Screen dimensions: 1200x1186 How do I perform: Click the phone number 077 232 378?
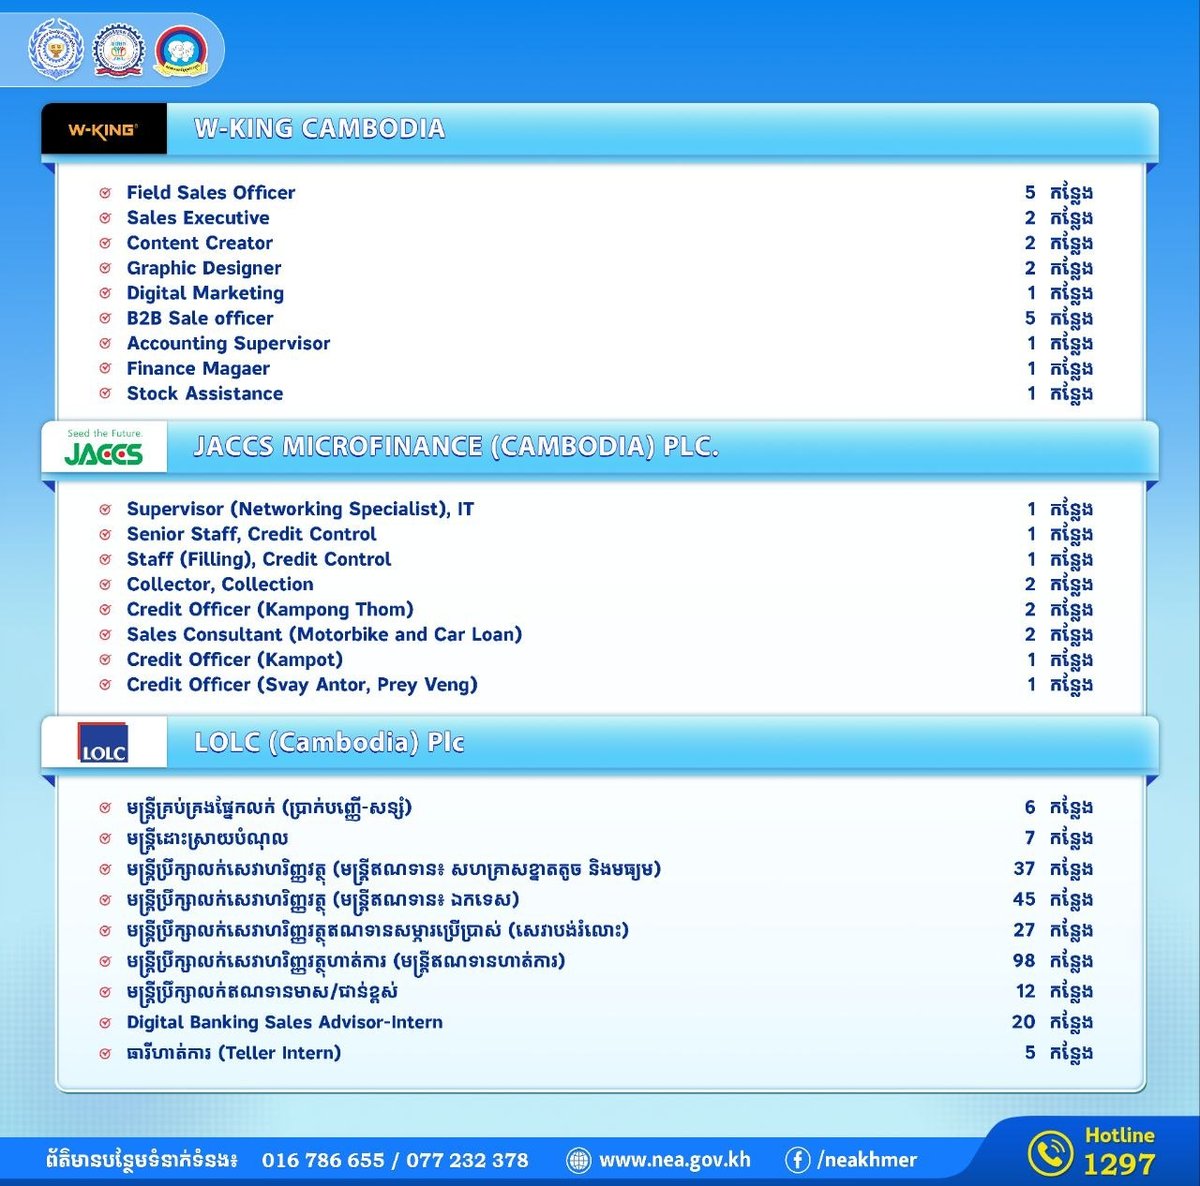coord(467,1160)
